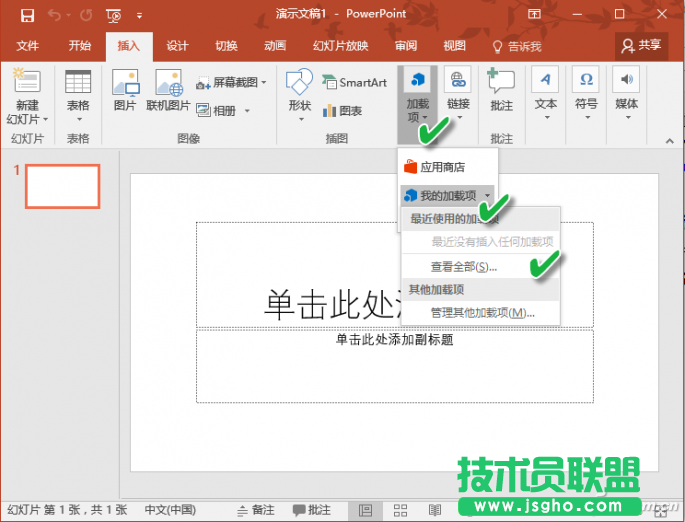This screenshot has width=685, height=522.
Task: Open the 形状 shapes gallery
Action: pyautogui.click(x=300, y=95)
